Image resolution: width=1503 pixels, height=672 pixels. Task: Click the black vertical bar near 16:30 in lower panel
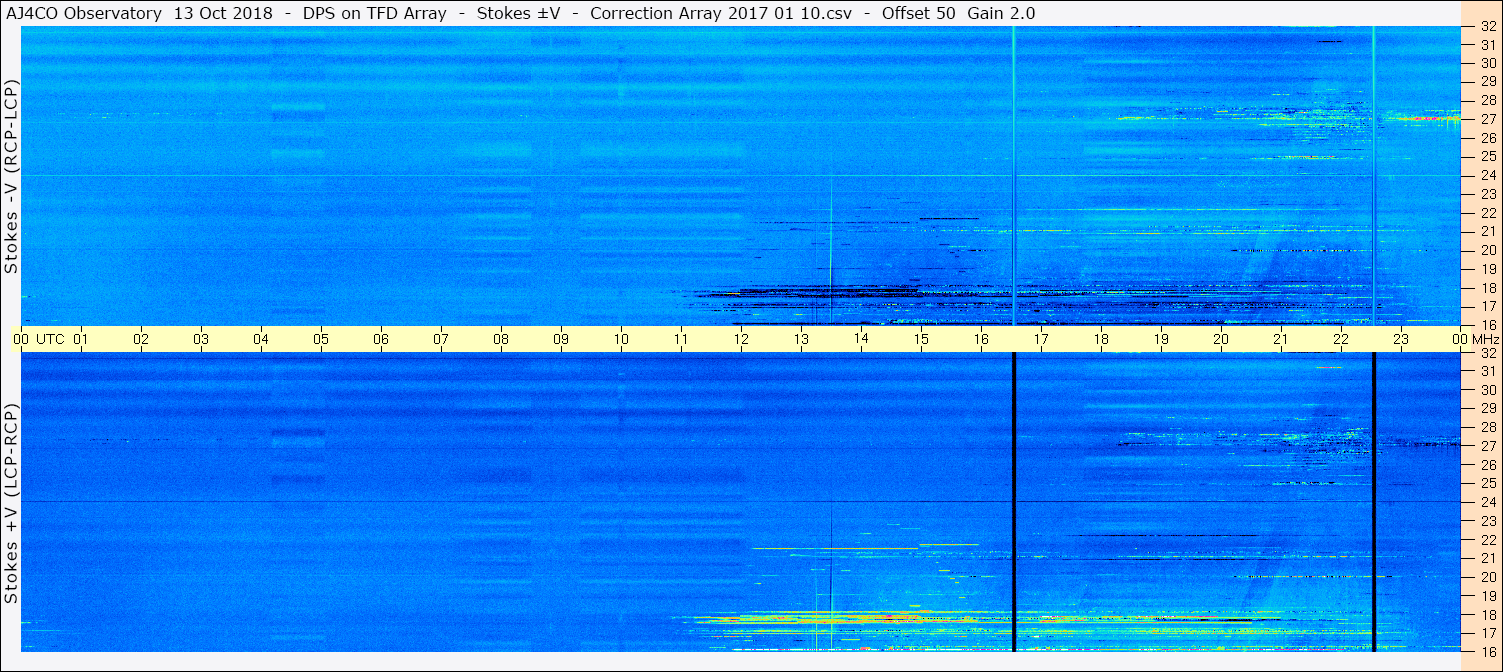point(1014,502)
